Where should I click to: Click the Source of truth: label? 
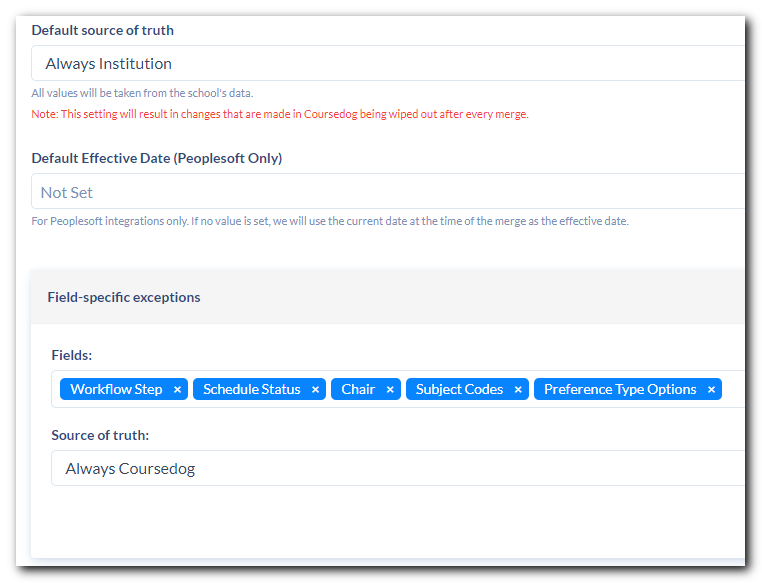[100, 435]
